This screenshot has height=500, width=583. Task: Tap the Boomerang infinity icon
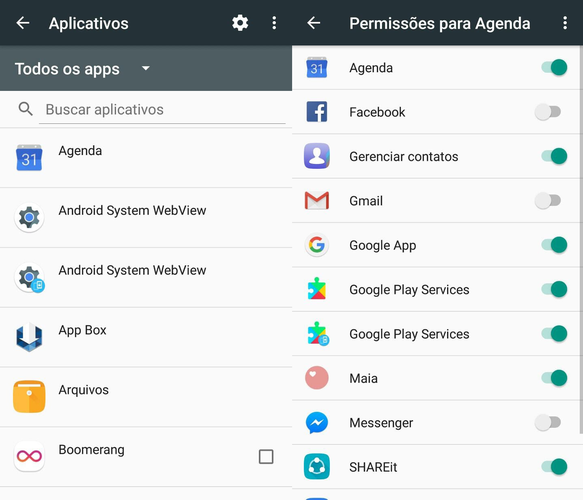29,456
